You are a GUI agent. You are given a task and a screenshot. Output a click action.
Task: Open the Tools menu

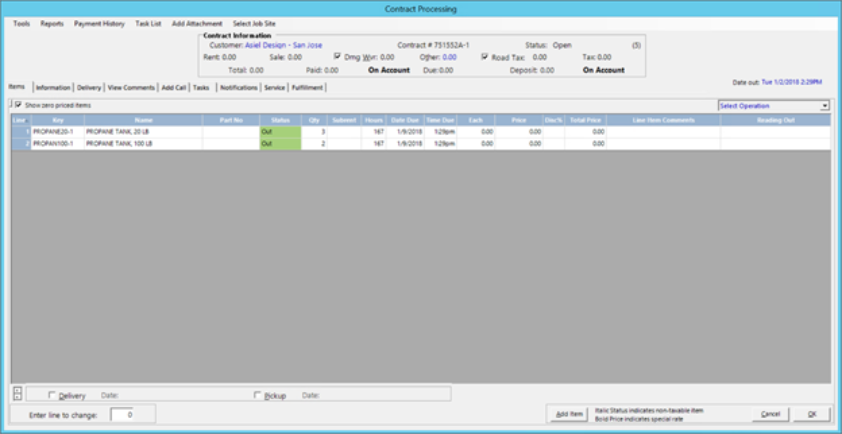(x=21, y=24)
